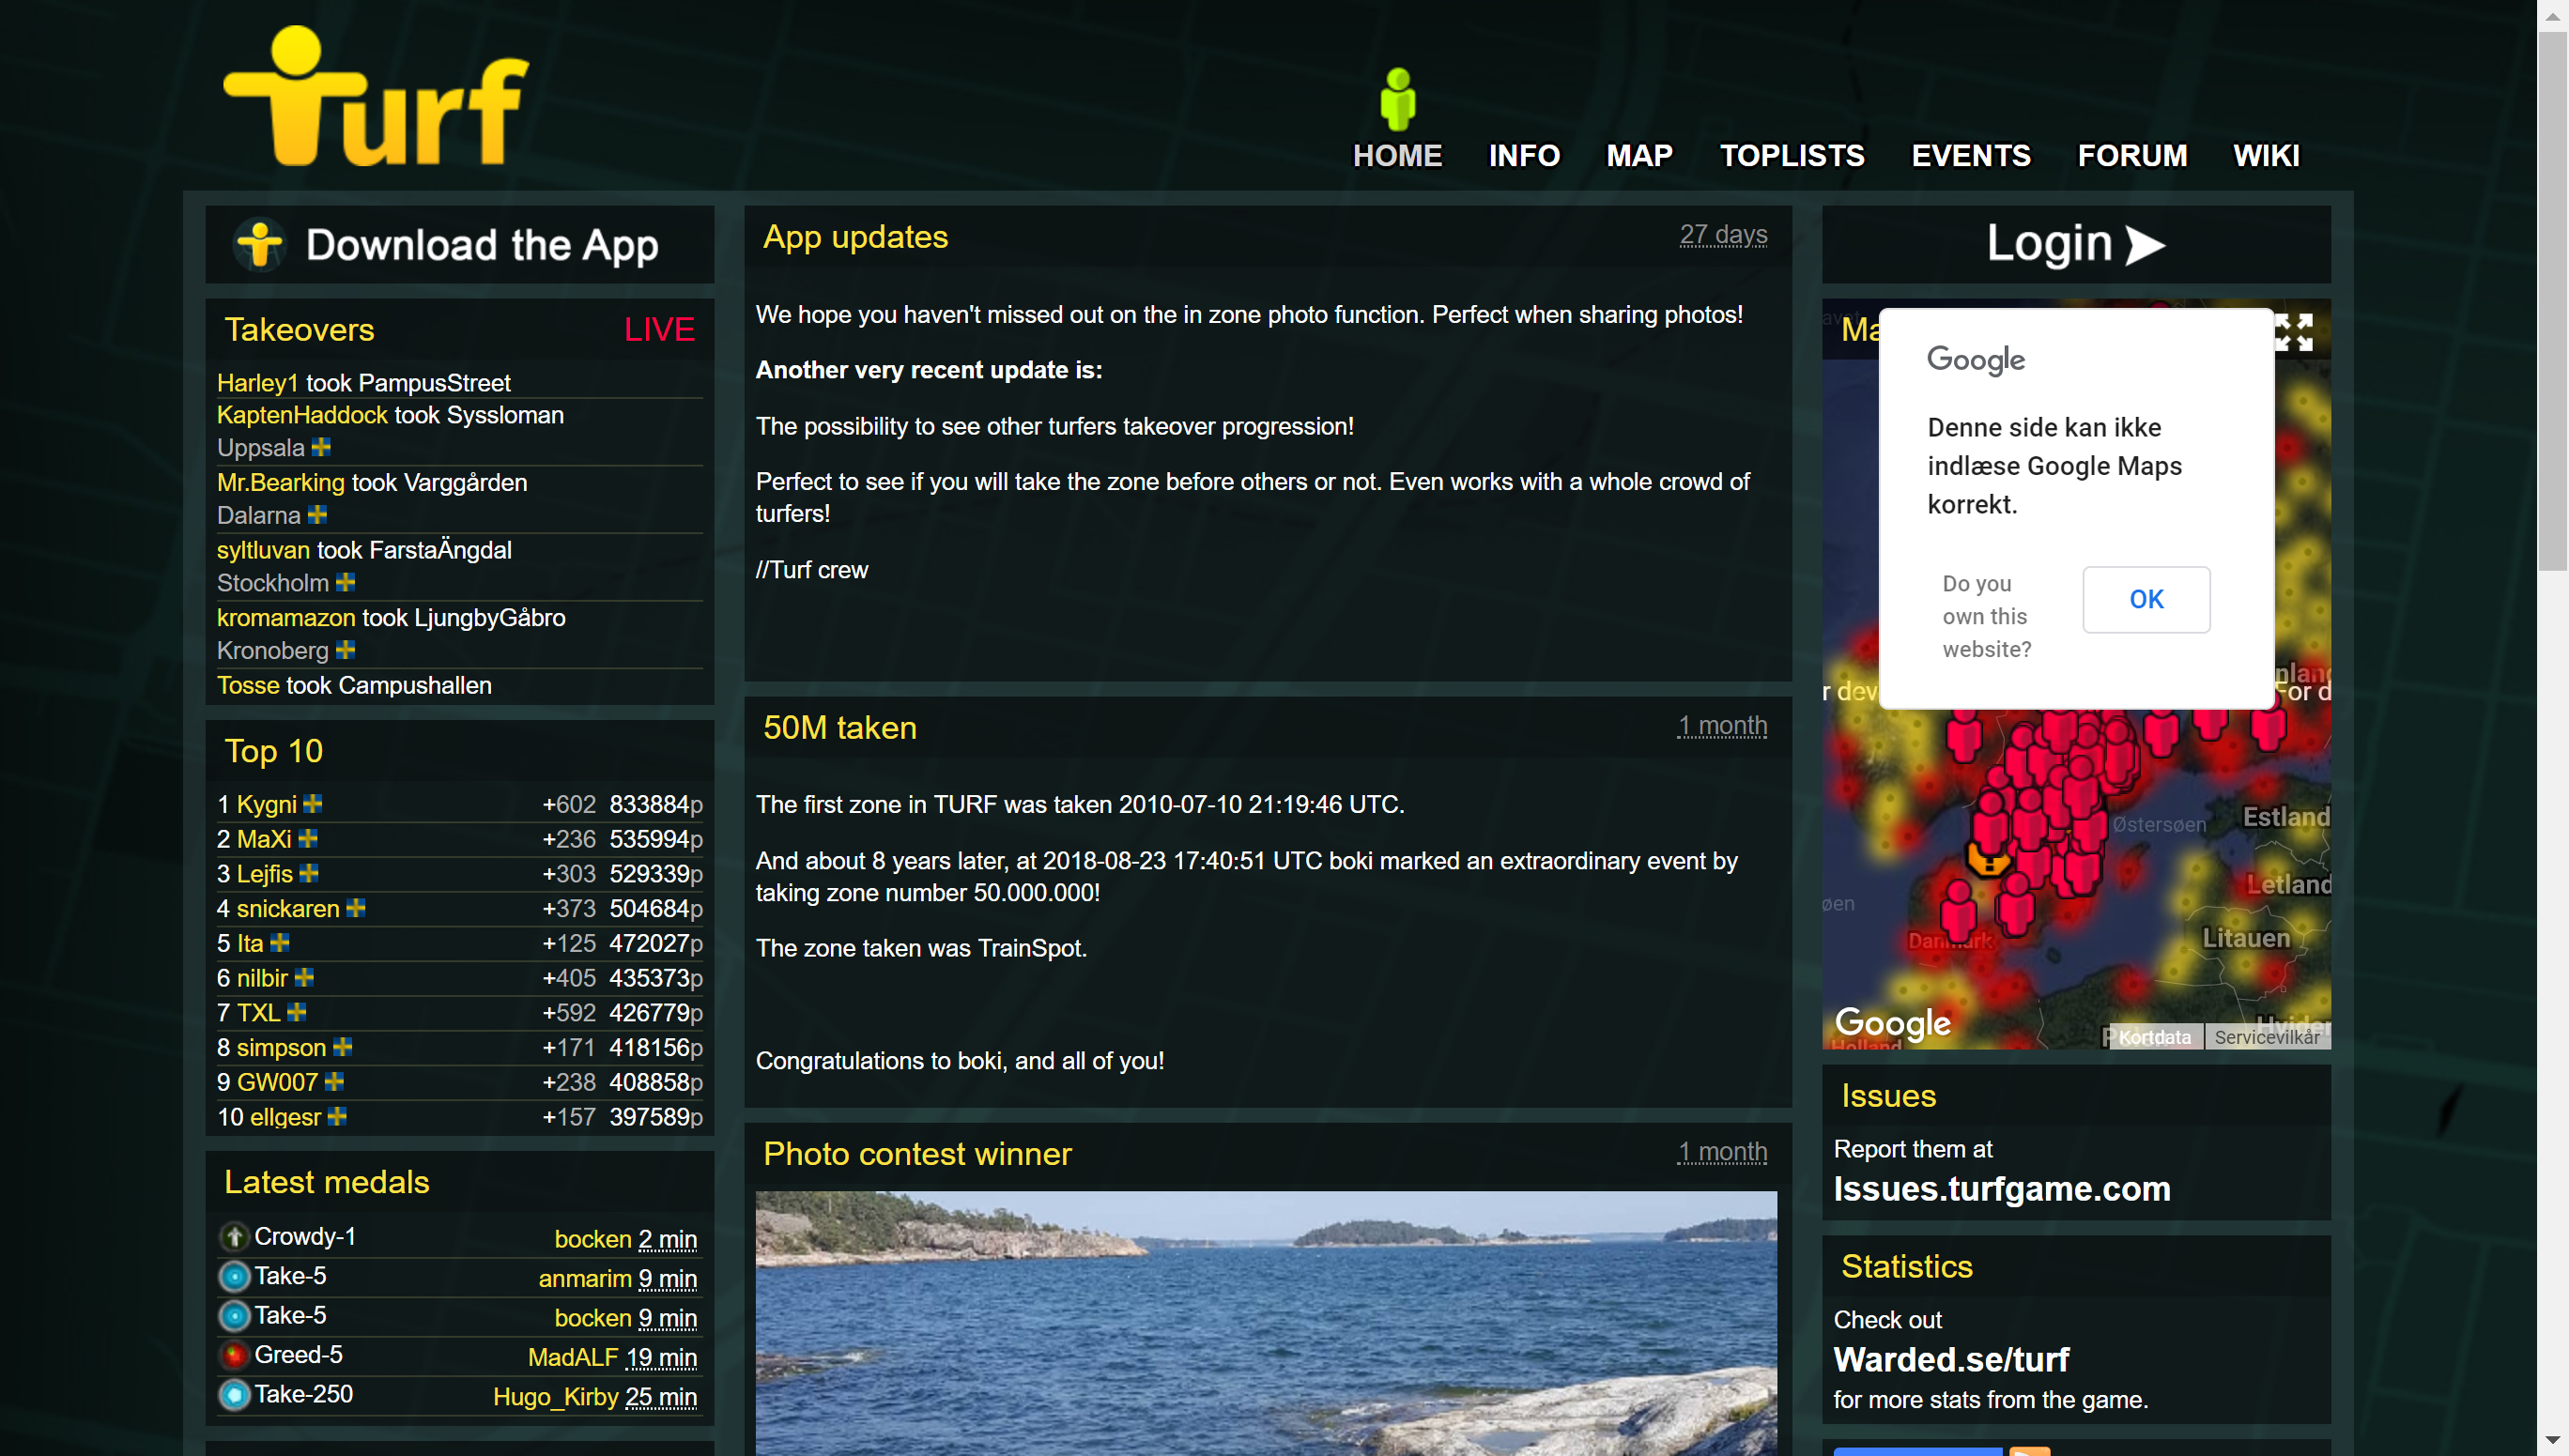Open top player Lejfis
Viewport: 2569px width, 1456px height.
pos(264,874)
